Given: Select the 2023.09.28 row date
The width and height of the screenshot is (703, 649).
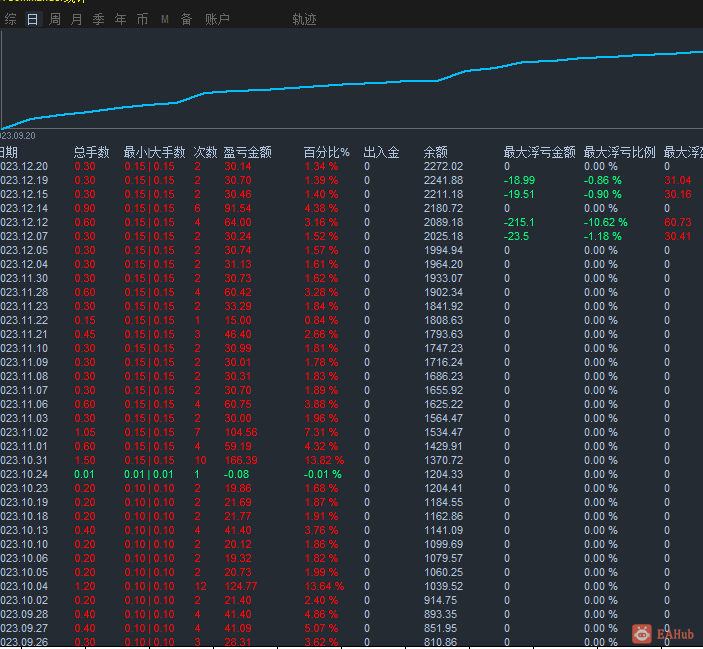Looking at the screenshot, I should tap(24, 614).
